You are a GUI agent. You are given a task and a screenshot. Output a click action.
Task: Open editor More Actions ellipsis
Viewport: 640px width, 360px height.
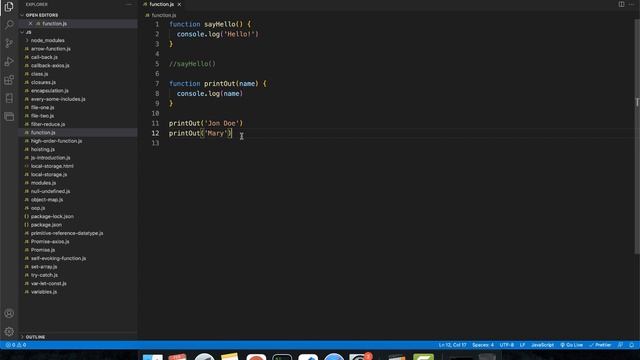pos(631,4)
